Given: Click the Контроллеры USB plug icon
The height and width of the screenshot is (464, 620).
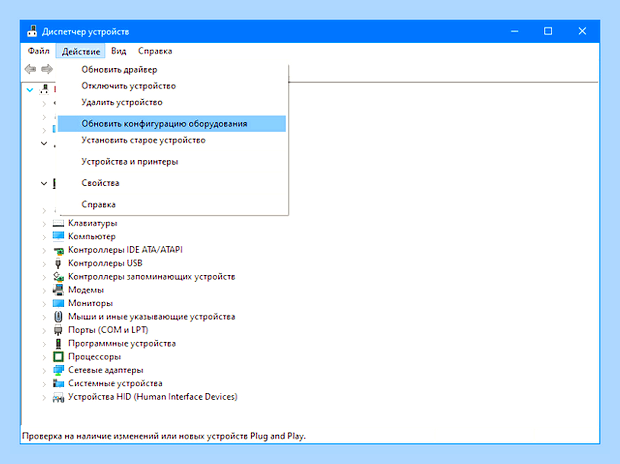Looking at the screenshot, I should (x=58, y=263).
